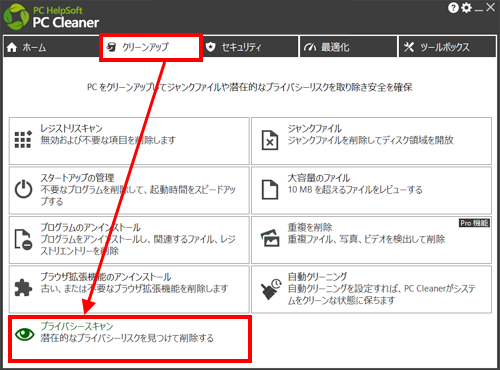Click the optimization speedometer icon
This screenshot has height=370, width=500.
coord(310,47)
